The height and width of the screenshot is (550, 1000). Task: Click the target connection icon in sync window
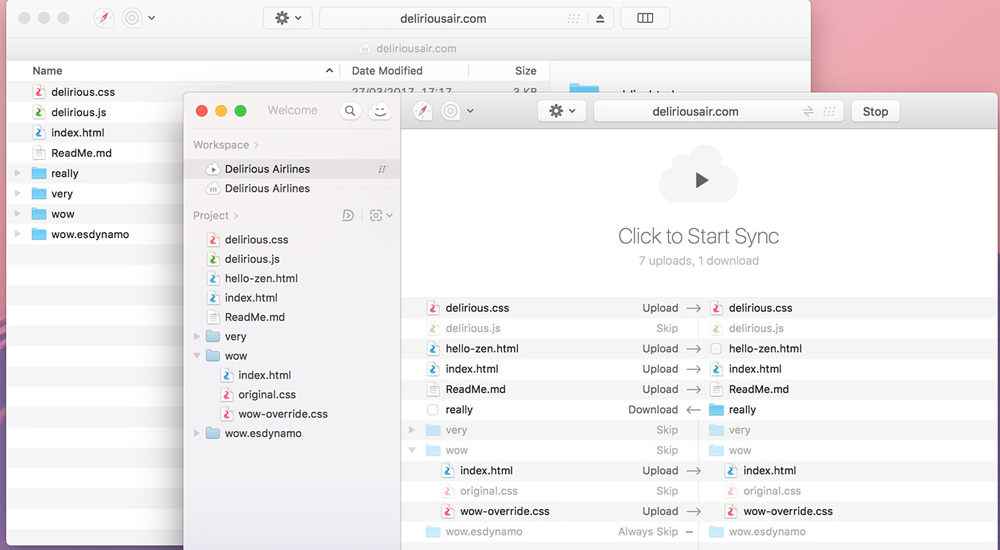(x=450, y=111)
